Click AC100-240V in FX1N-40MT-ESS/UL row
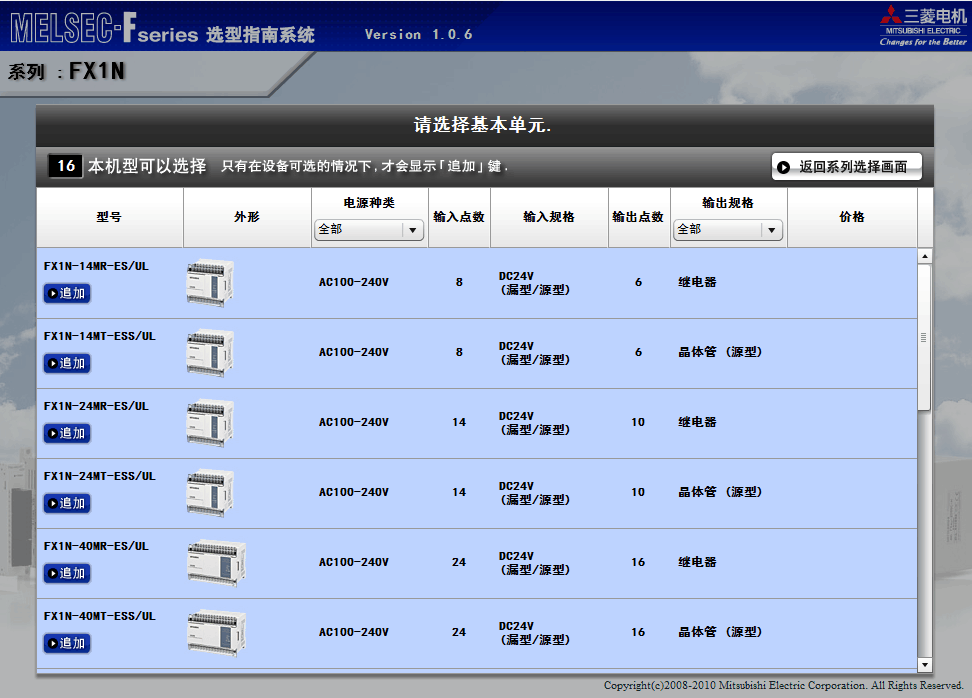Screen dimensions: 972x698 click(x=354, y=633)
